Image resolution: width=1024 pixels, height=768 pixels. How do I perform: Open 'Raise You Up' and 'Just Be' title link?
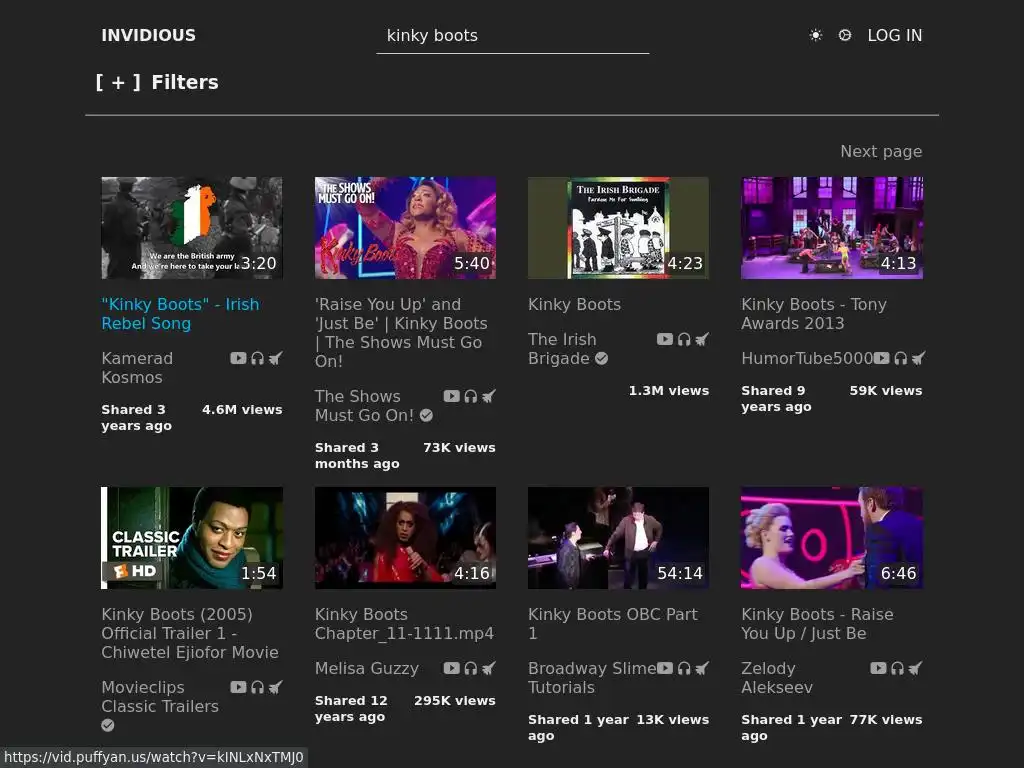pos(401,333)
